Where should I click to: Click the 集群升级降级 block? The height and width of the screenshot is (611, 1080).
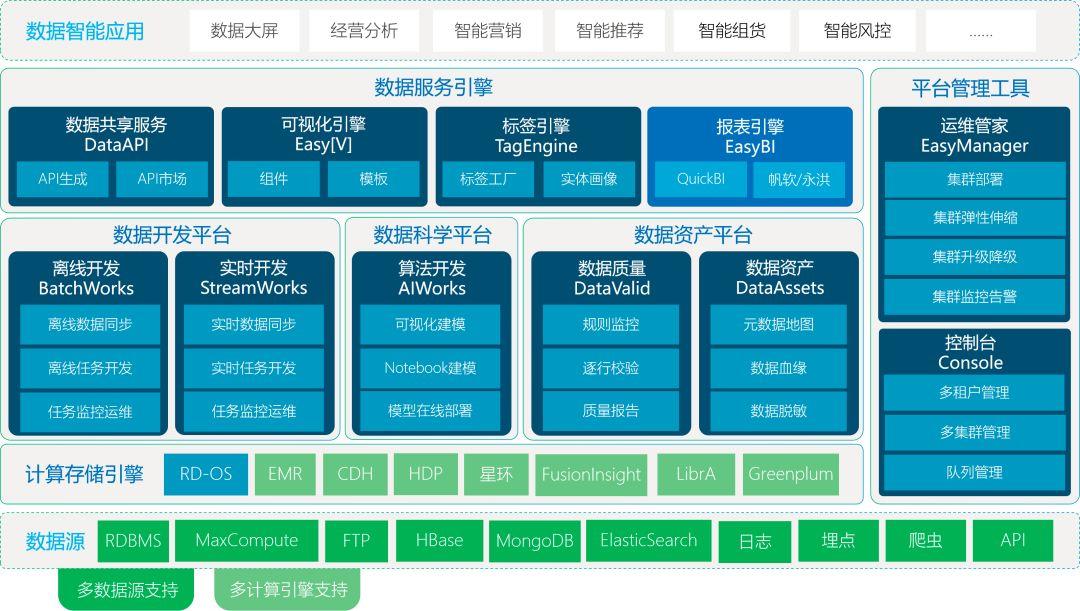point(975,257)
